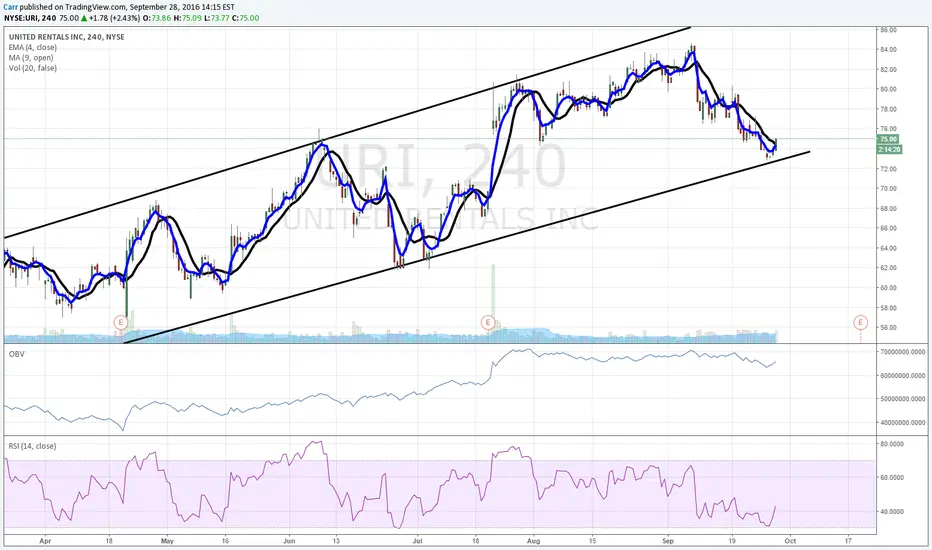Click the 'May' date axis label
The height and width of the screenshot is (550, 932).
coord(167,541)
